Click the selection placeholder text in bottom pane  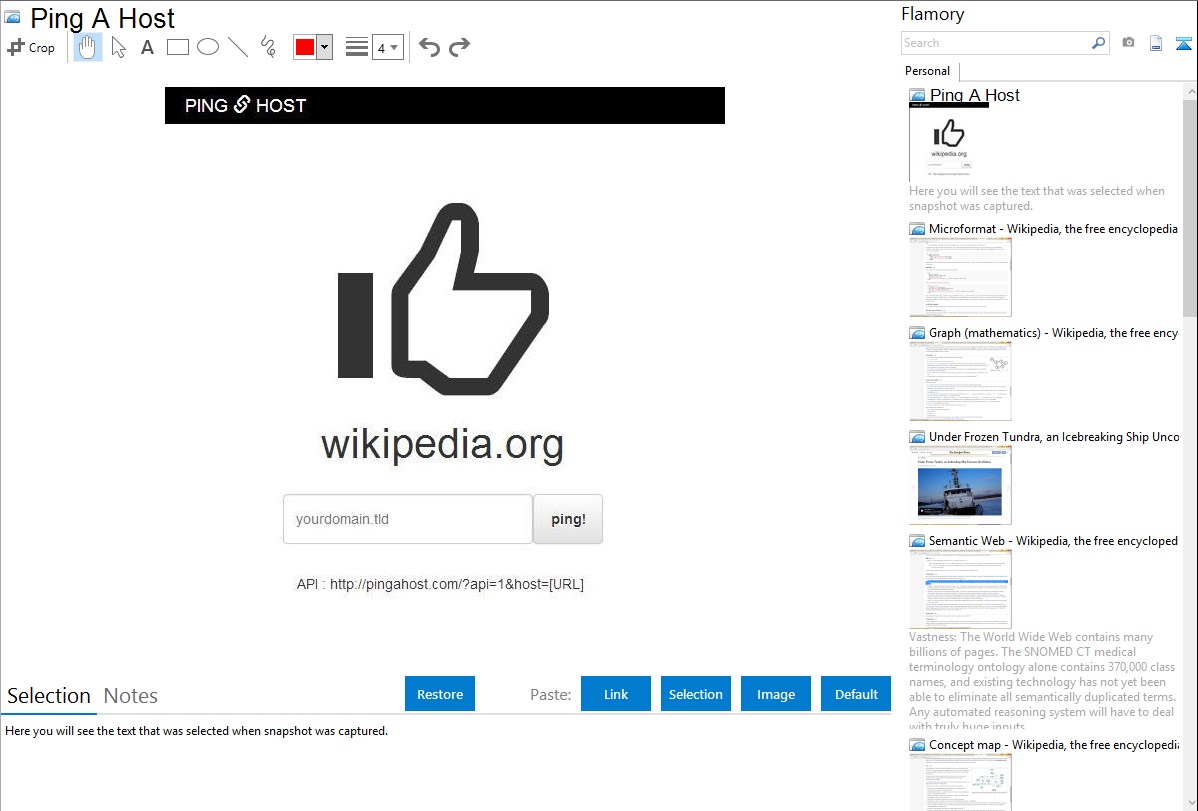196,731
